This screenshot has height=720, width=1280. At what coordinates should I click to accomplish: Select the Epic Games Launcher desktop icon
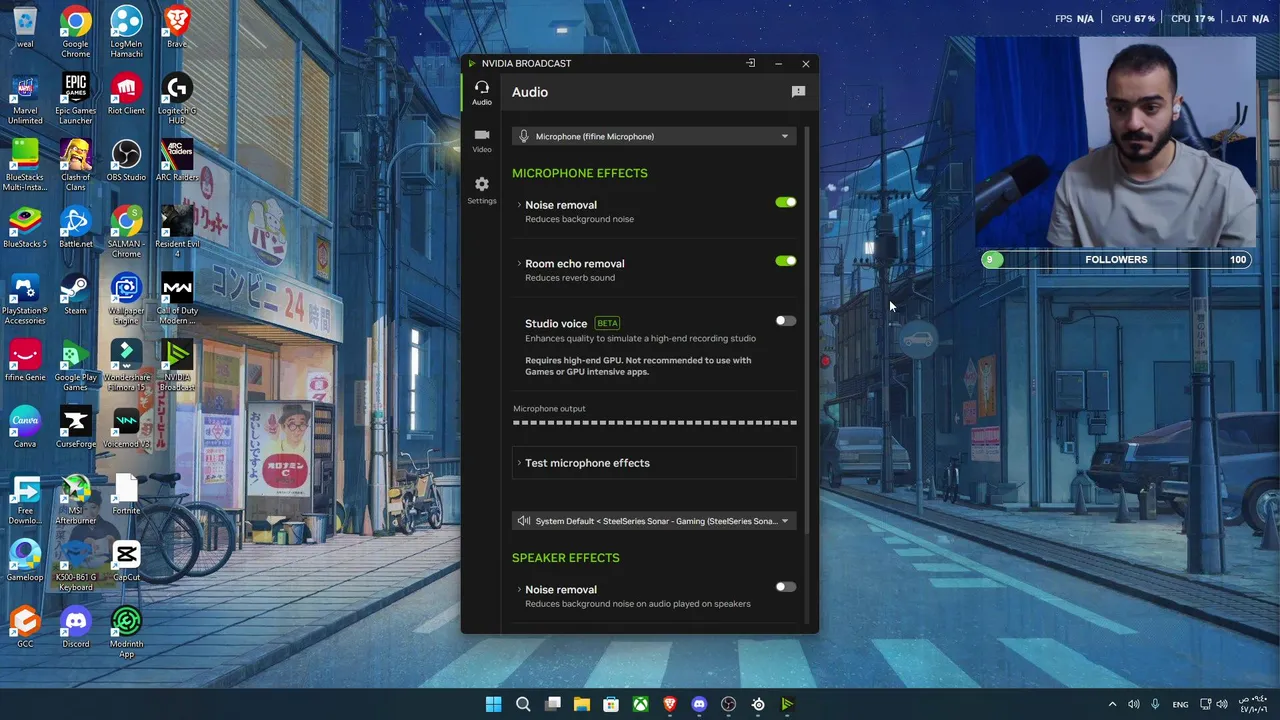[x=76, y=99]
